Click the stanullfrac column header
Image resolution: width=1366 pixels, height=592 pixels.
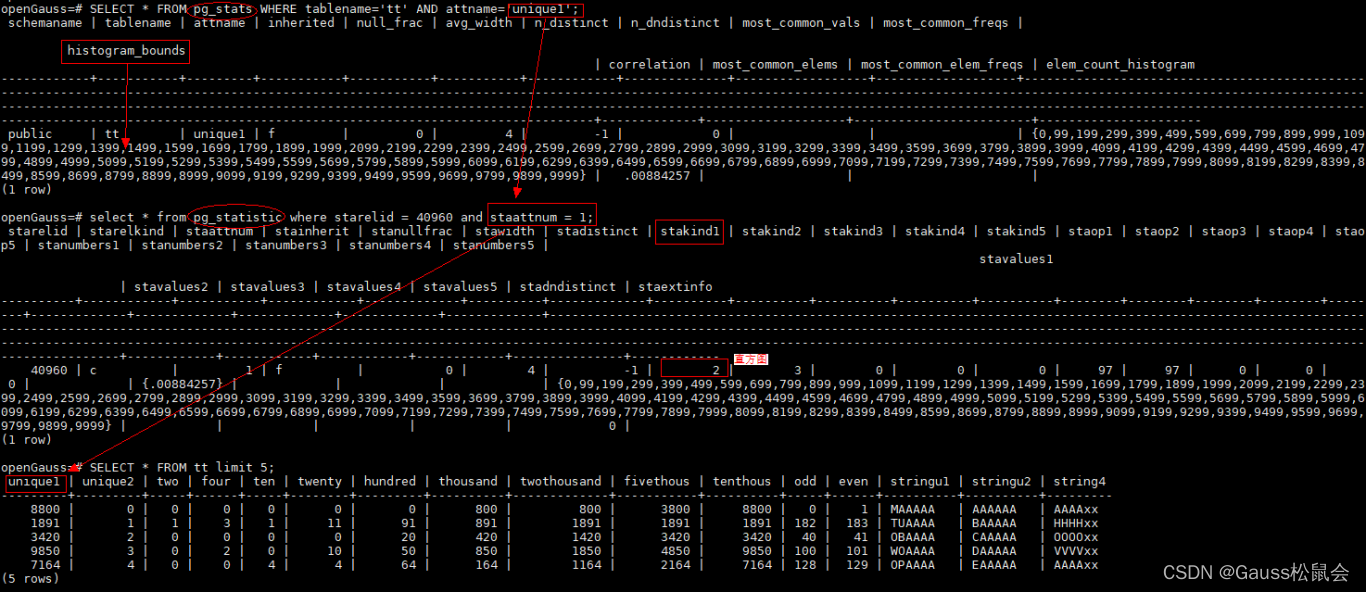coord(412,232)
